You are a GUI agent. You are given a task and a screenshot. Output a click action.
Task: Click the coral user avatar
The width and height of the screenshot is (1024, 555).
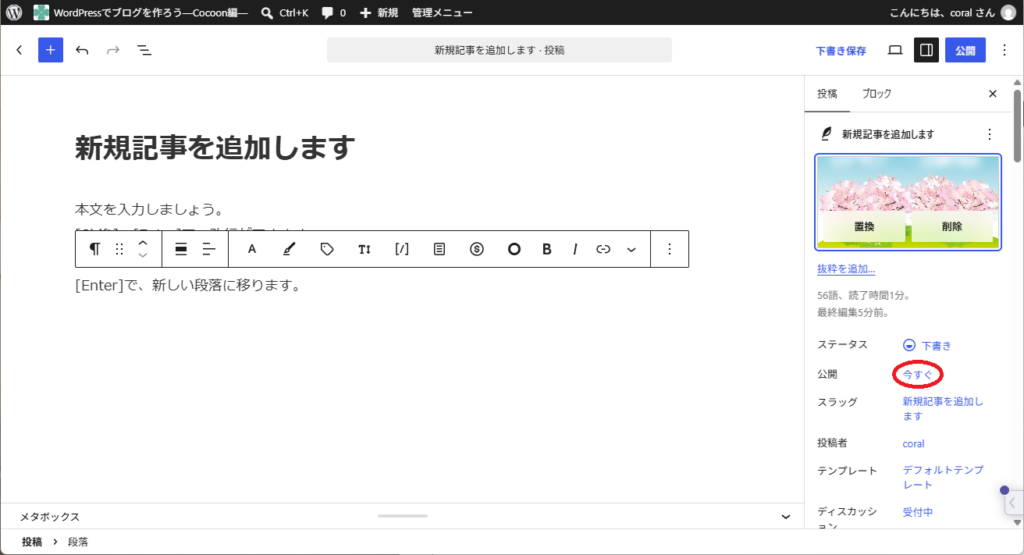1009,12
